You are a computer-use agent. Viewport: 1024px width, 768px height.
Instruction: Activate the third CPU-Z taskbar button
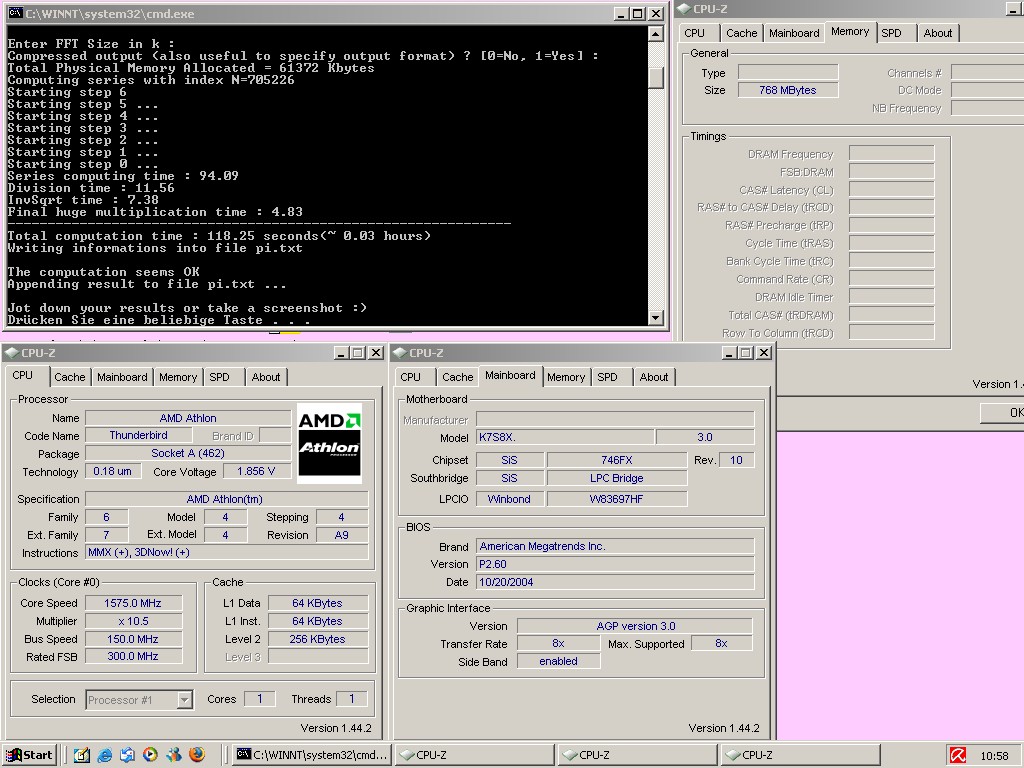click(x=800, y=755)
